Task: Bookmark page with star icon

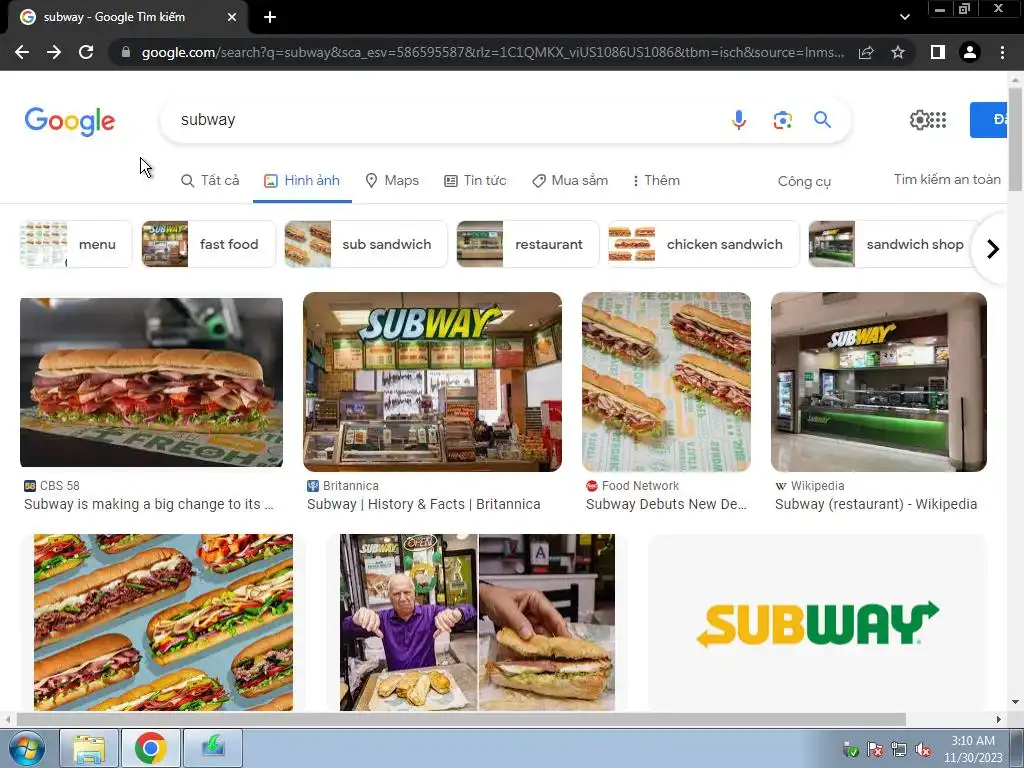Action: (898, 52)
